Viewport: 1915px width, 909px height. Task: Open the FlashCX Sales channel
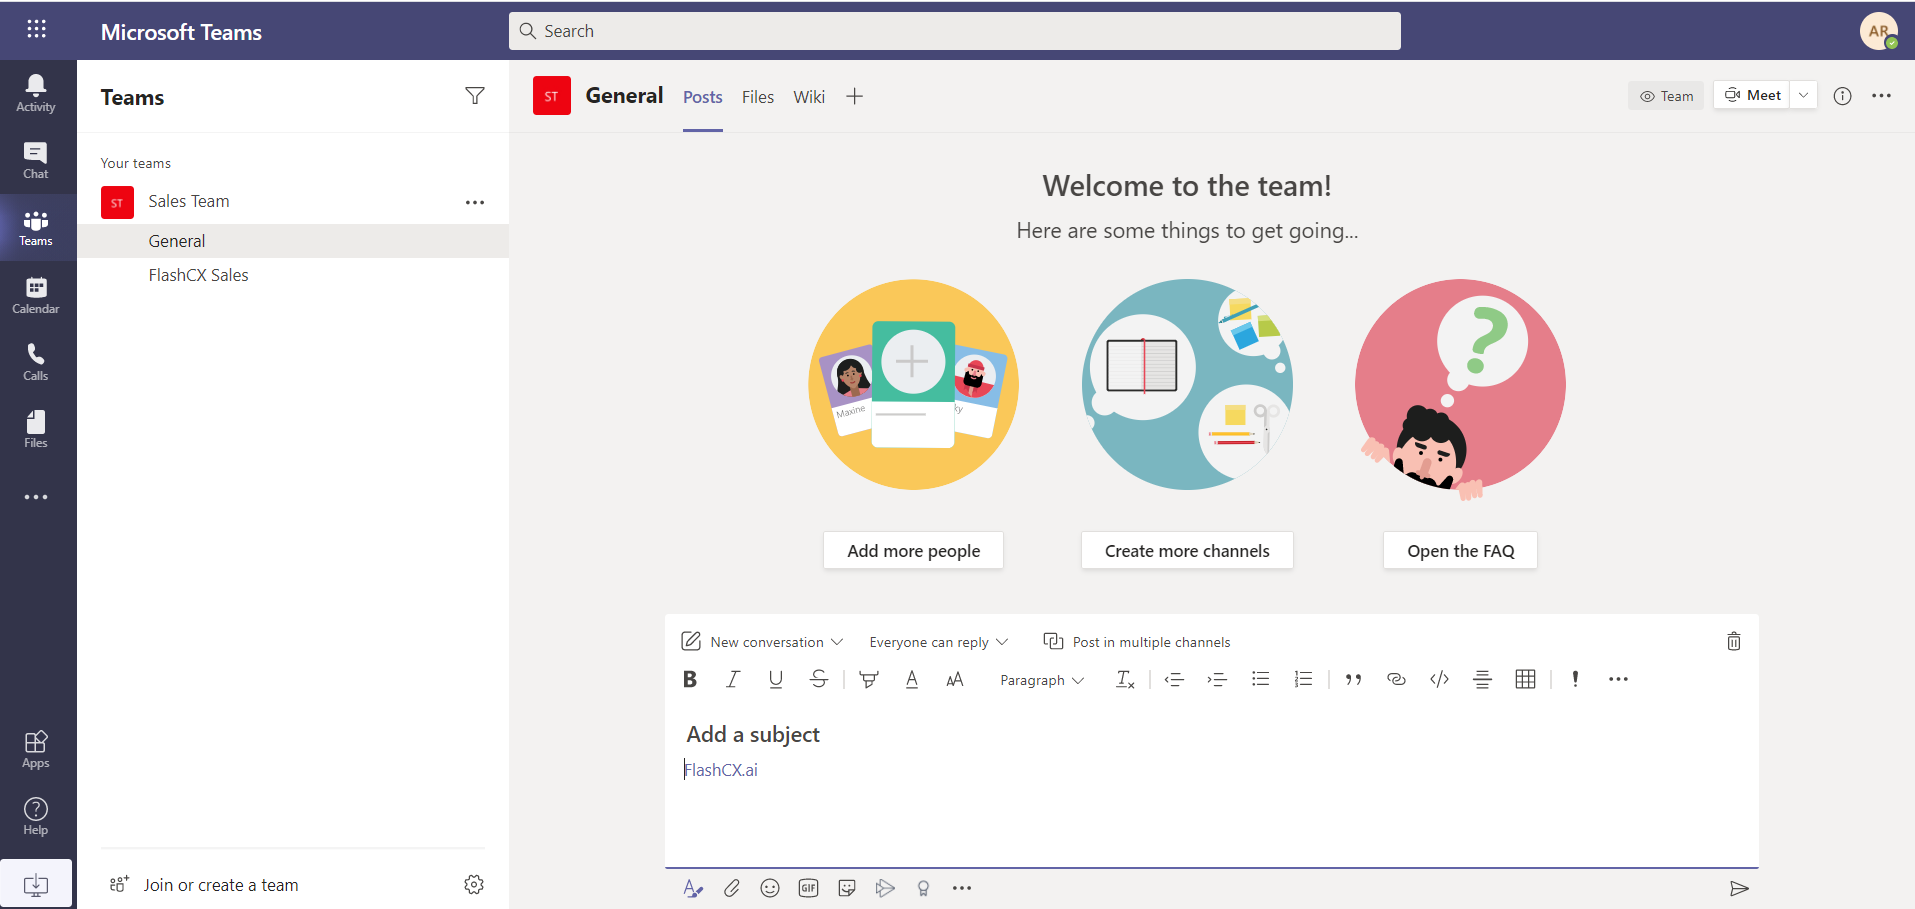293,275
